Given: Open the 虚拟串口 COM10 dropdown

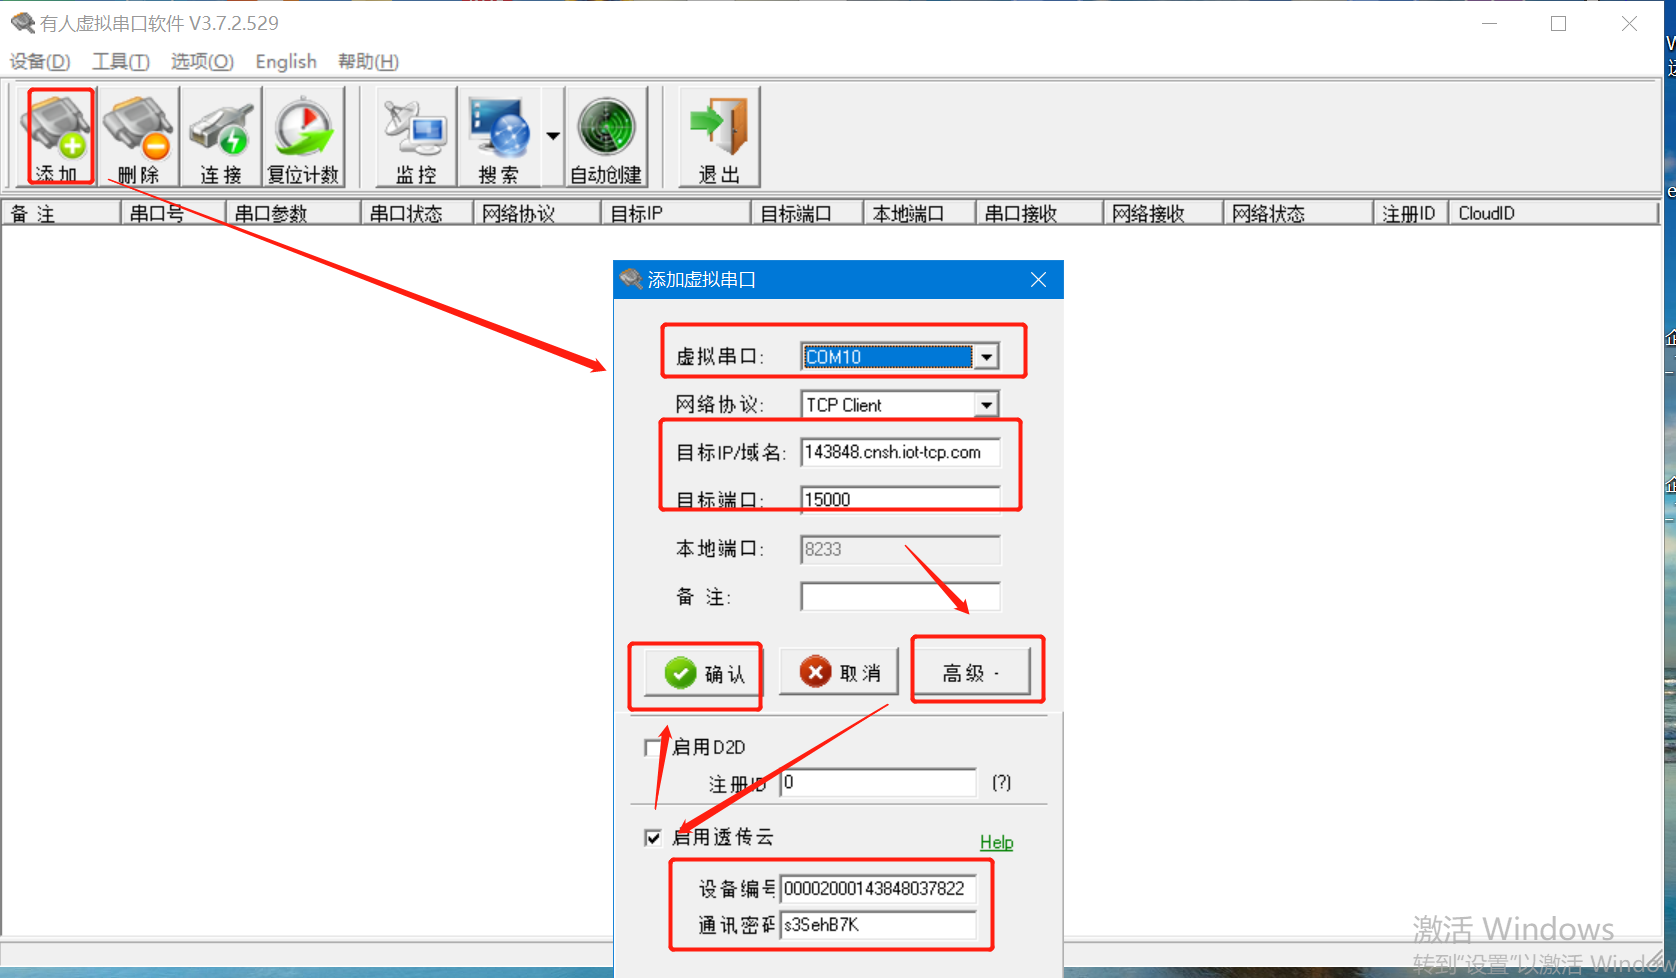Looking at the screenshot, I should coord(986,357).
